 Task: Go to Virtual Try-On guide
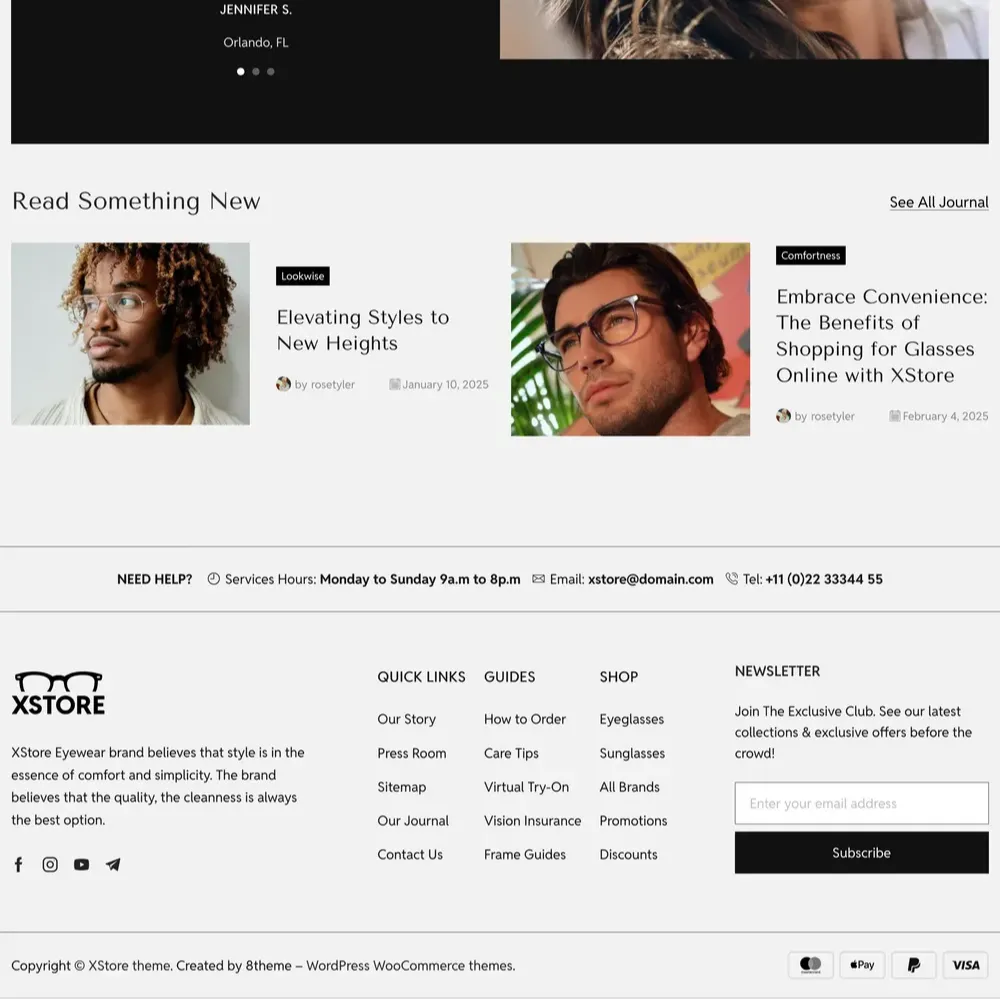click(x=526, y=787)
